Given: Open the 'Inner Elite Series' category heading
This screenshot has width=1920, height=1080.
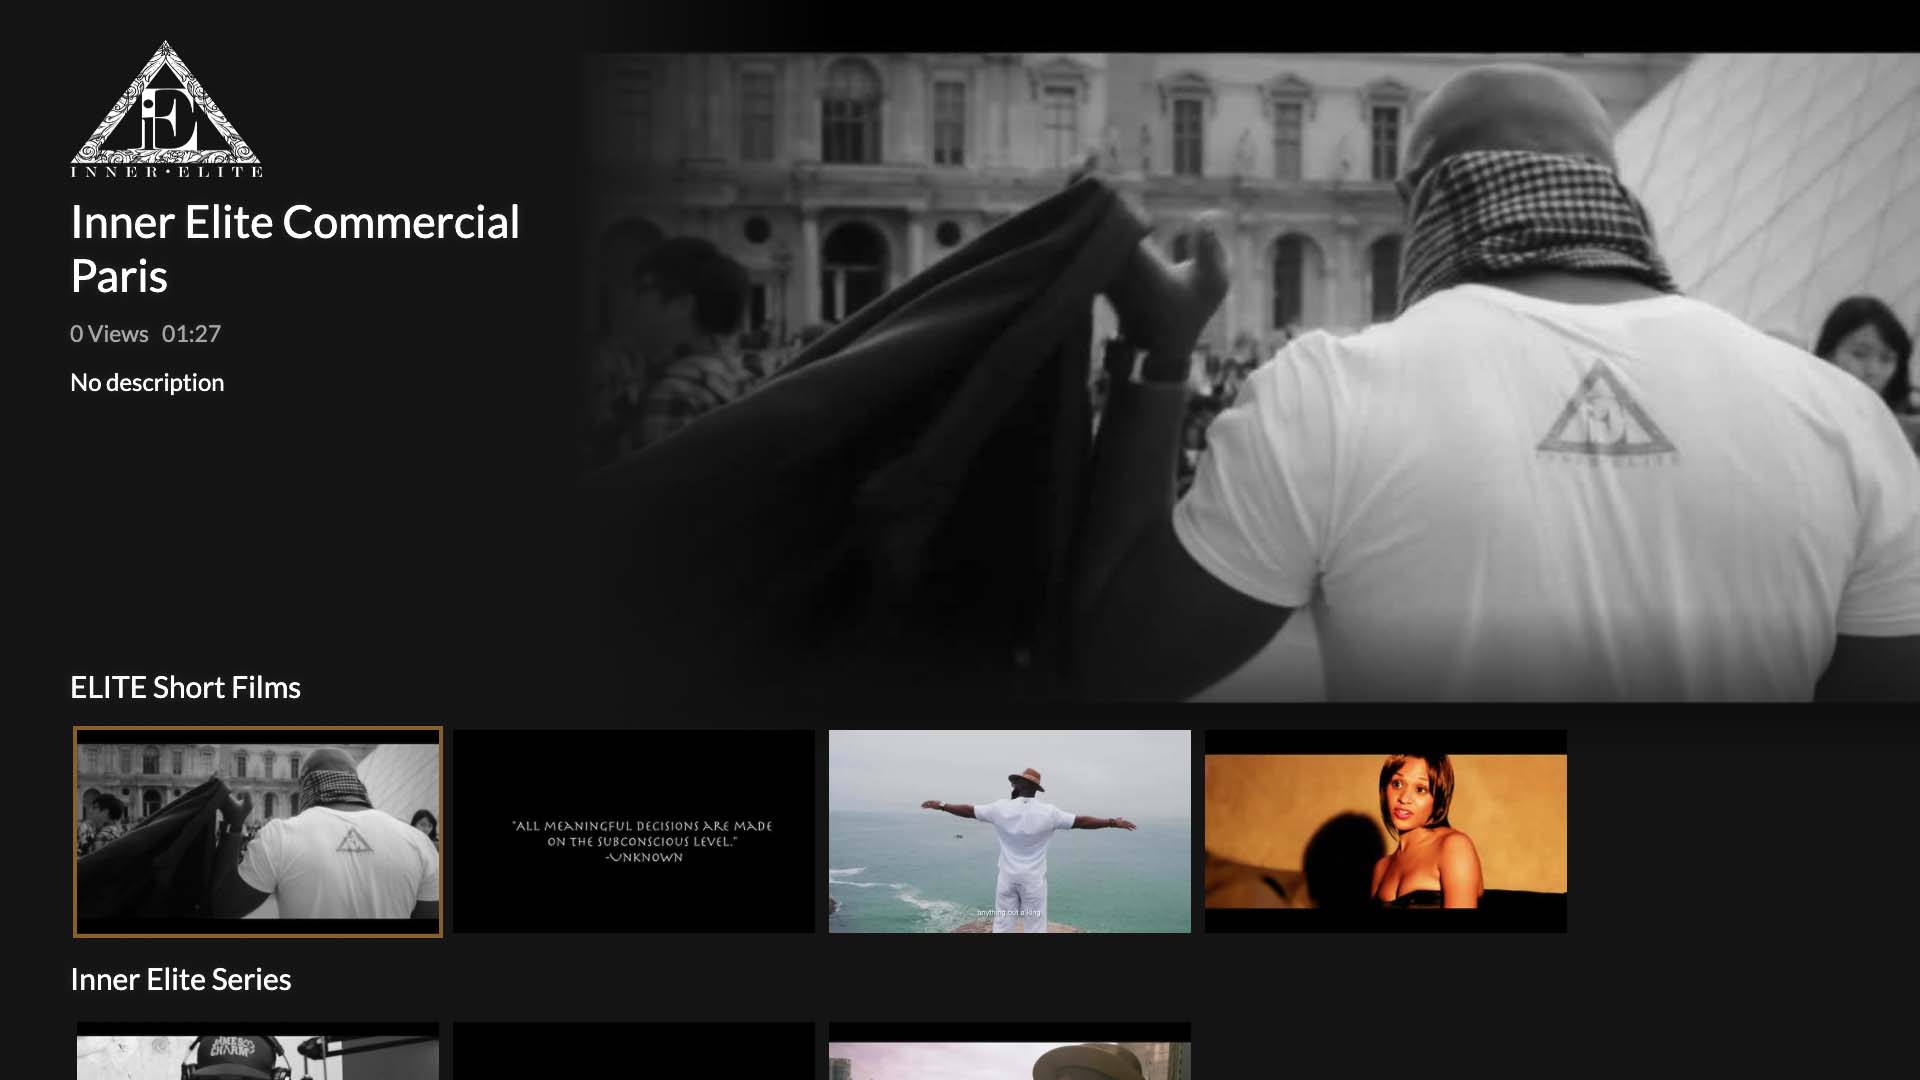Looking at the screenshot, I should pyautogui.click(x=181, y=980).
